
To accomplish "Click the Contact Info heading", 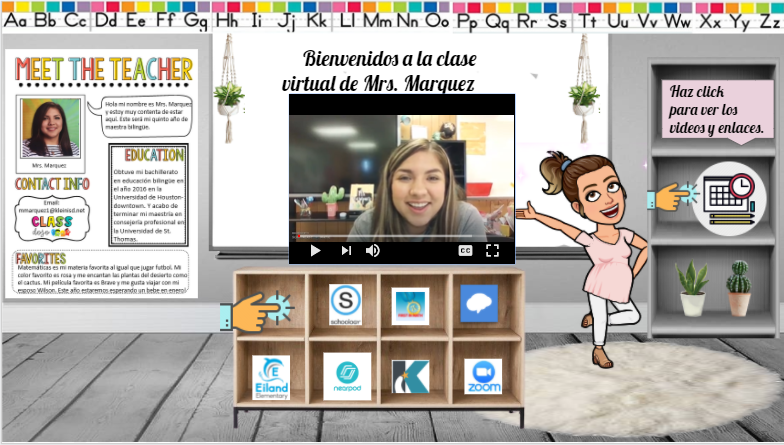I will tap(52, 184).
